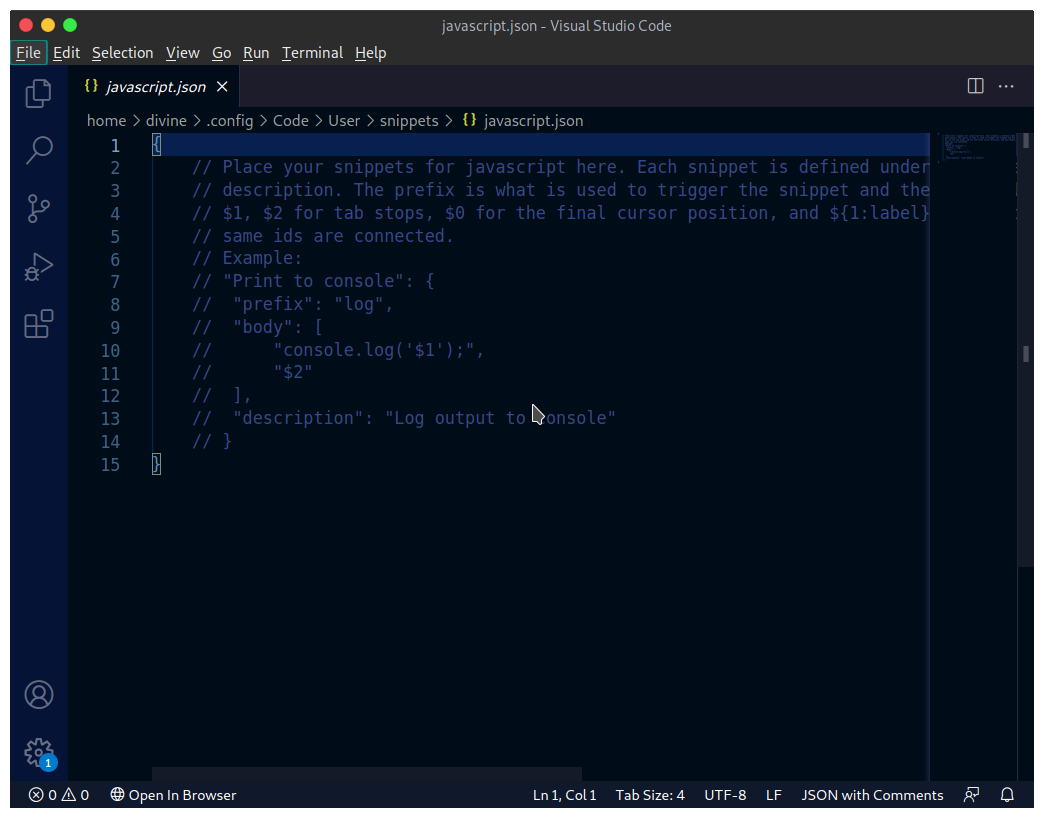
Task: Place cursor on "Example:" comment line
Action: pos(247,258)
